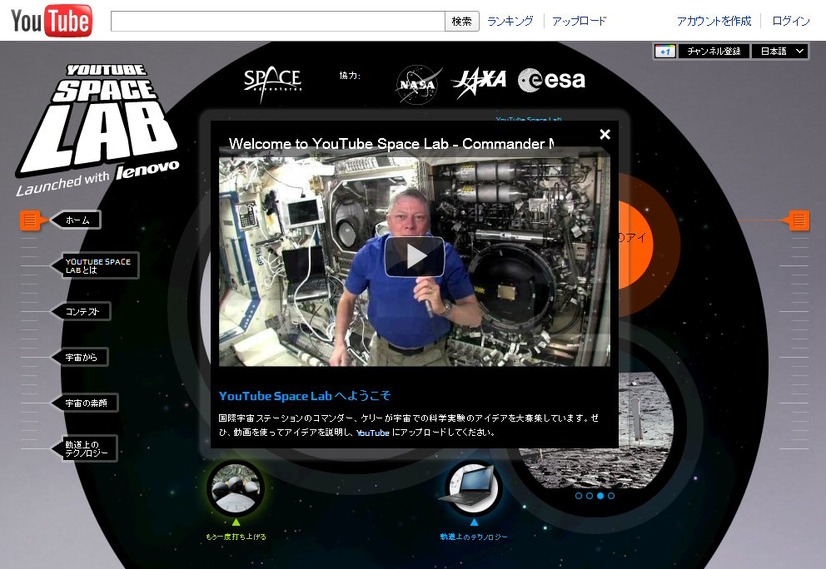
Task: Select the 軌道上のテクノロジー menu item
Action: 85,448
